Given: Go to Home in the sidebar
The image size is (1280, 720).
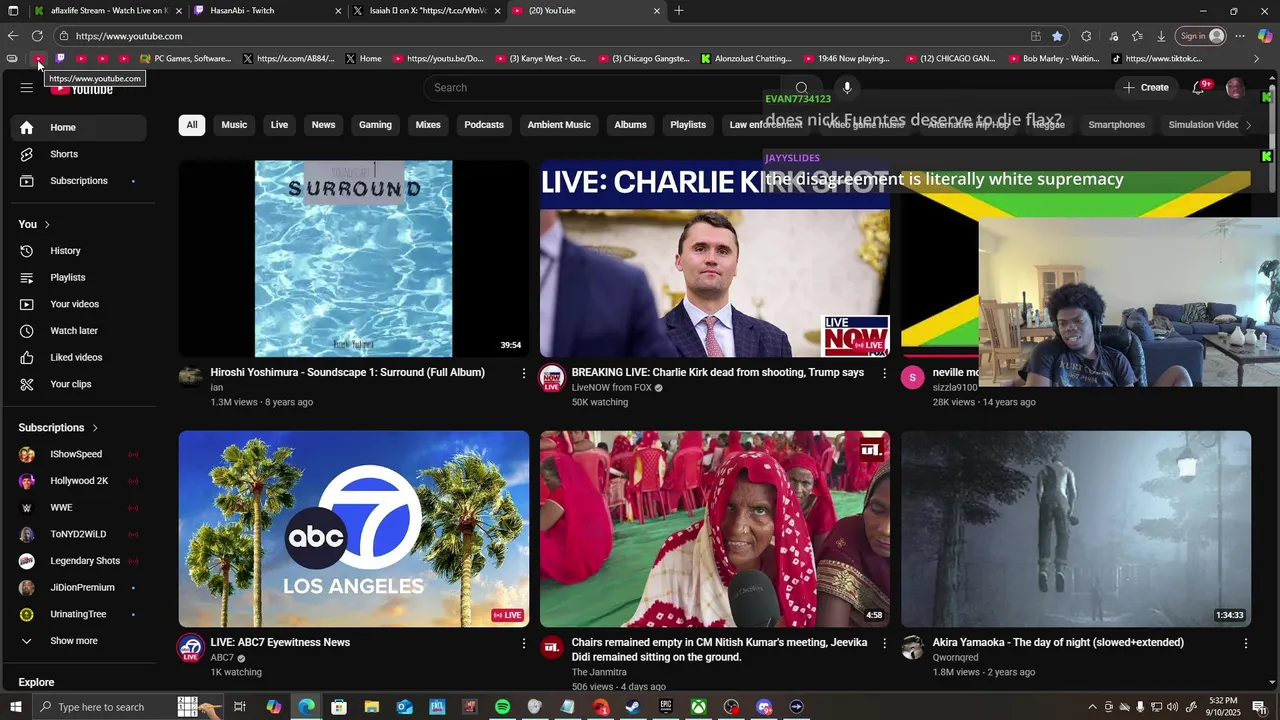Looking at the screenshot, I should 79,128.
